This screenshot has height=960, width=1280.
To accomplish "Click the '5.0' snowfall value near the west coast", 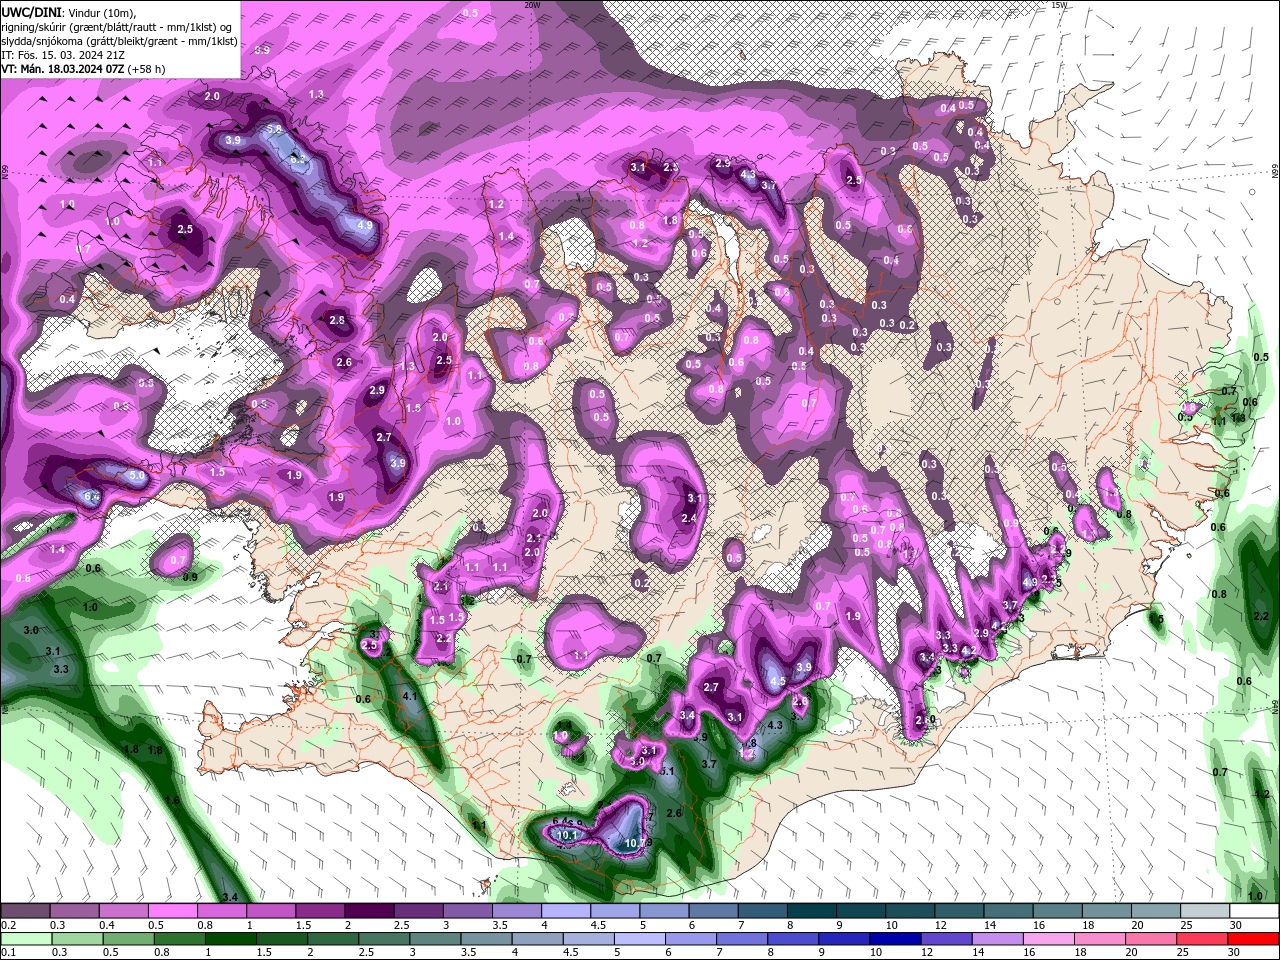I will (x=137, y=477).
